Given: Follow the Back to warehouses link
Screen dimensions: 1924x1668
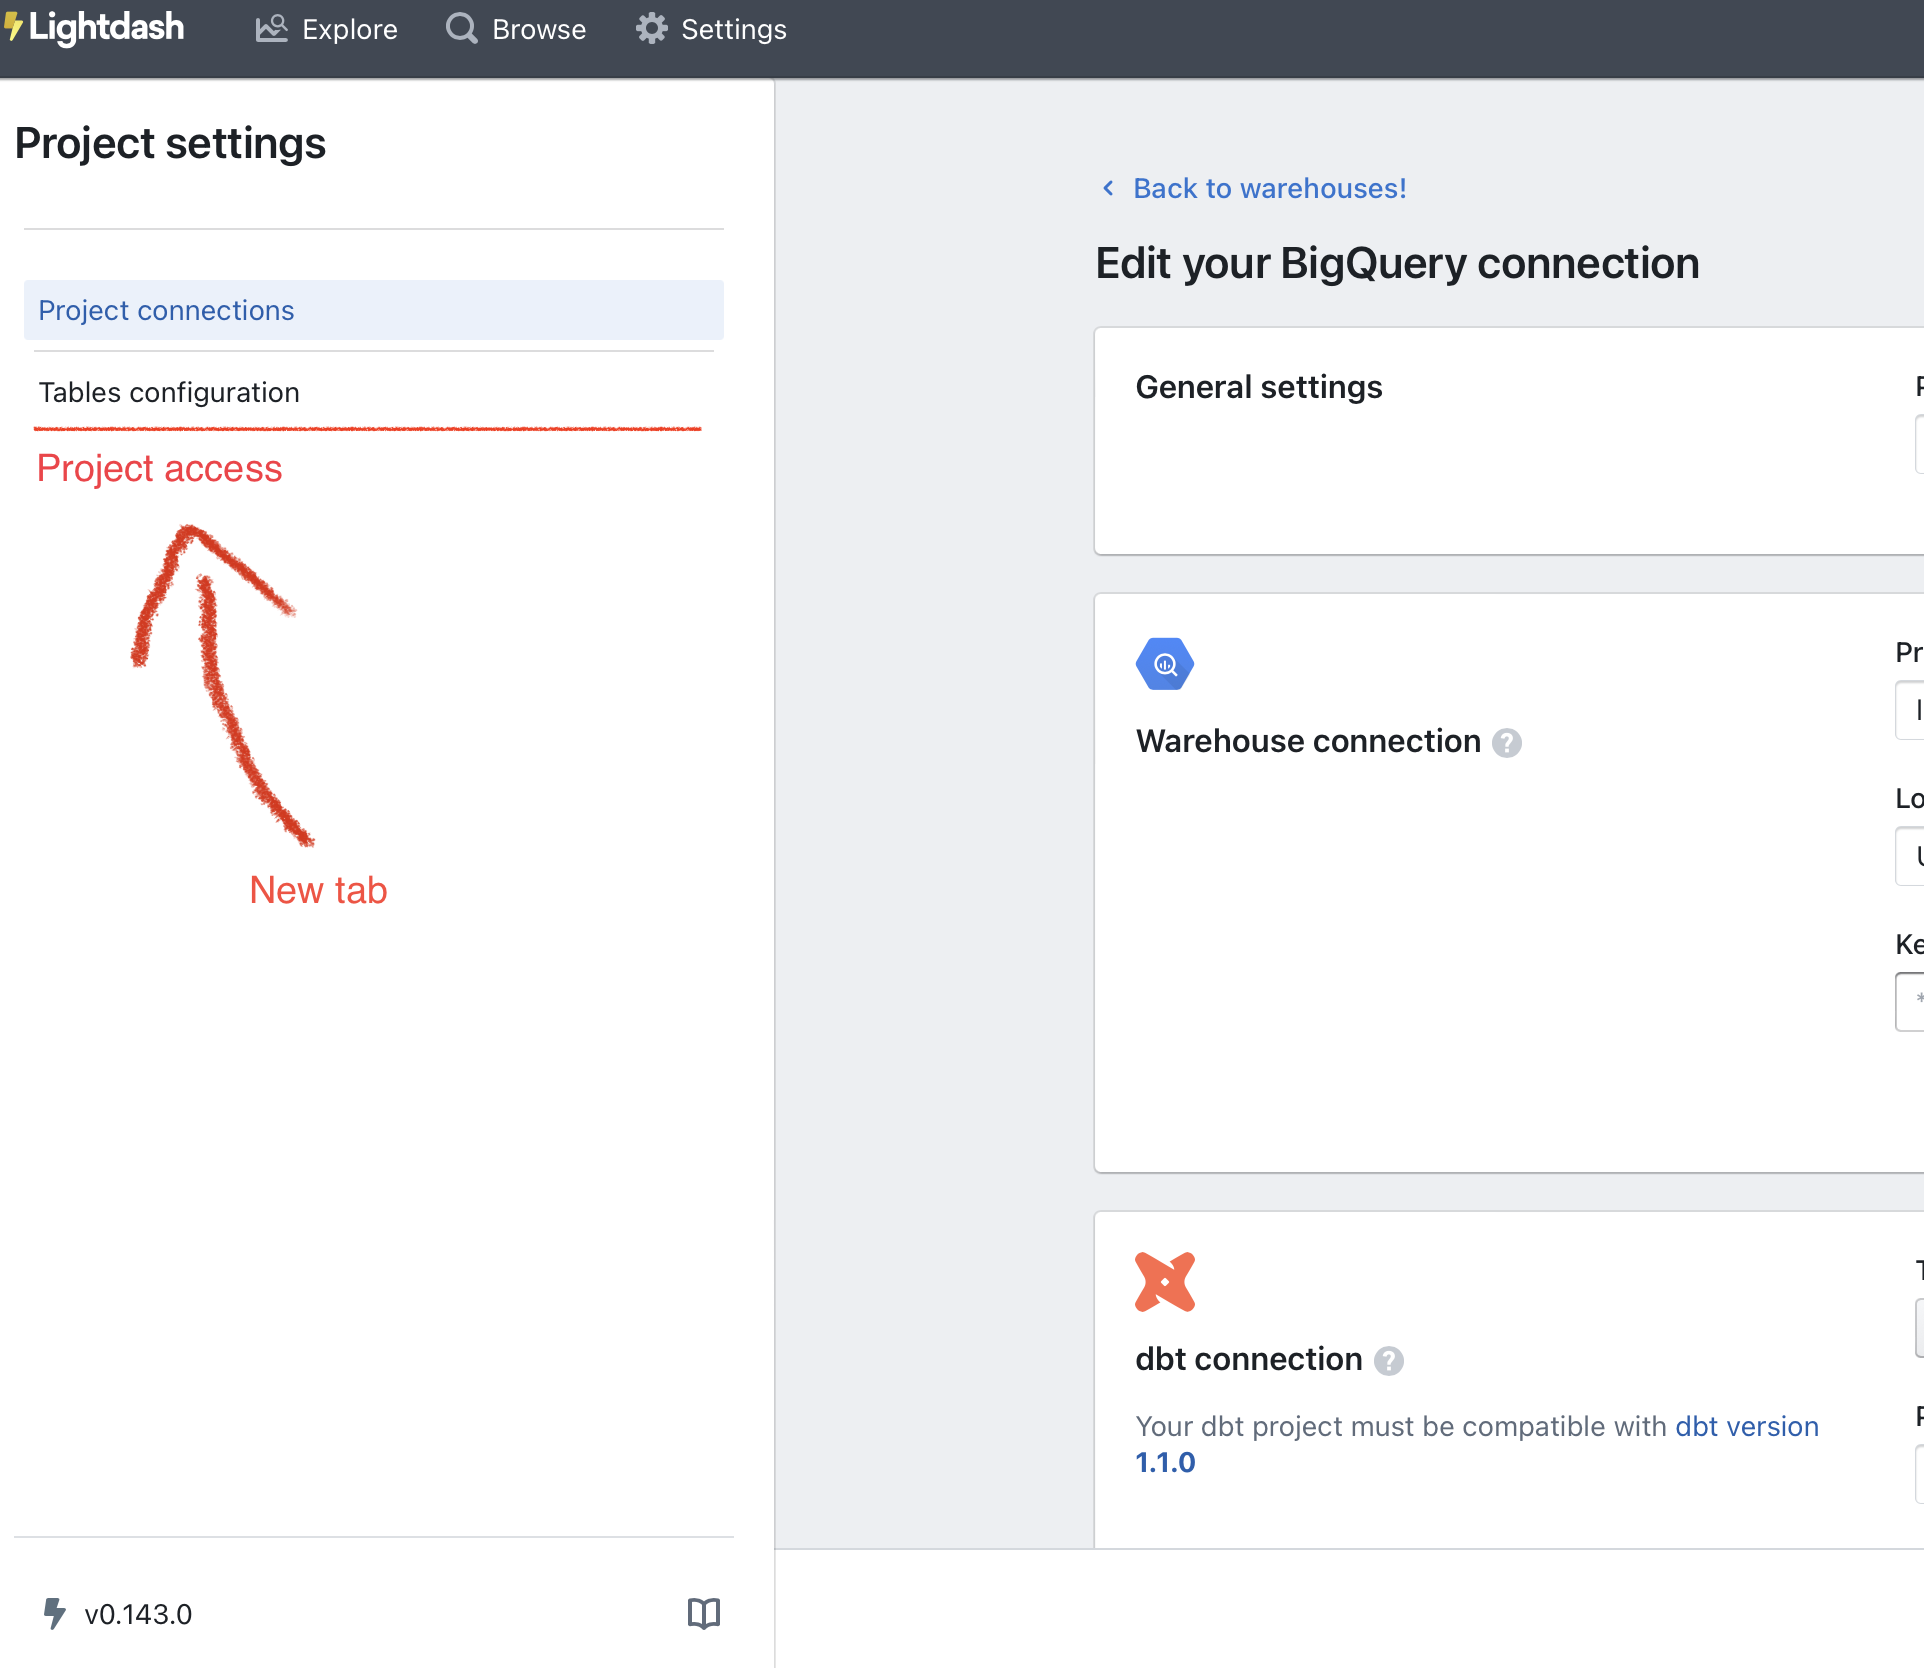Looking at the screenshot, I should click(1269, 188).
